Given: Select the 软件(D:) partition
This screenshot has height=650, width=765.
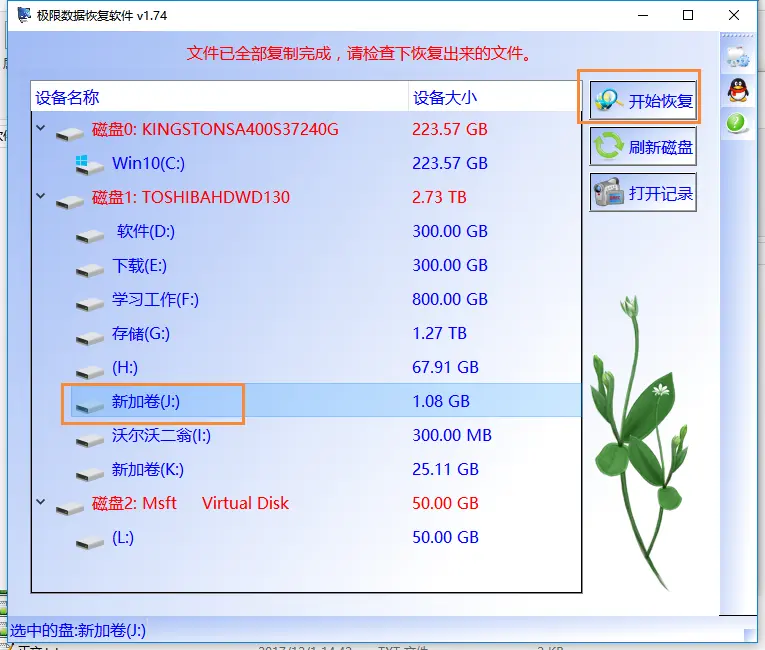Looking at the screenshot, I should click(306, 231).
